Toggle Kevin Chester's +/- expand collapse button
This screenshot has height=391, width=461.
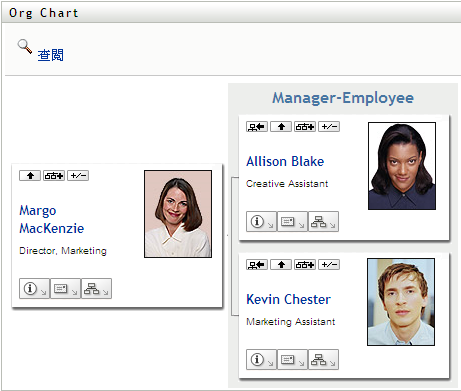tap(329, 265)
